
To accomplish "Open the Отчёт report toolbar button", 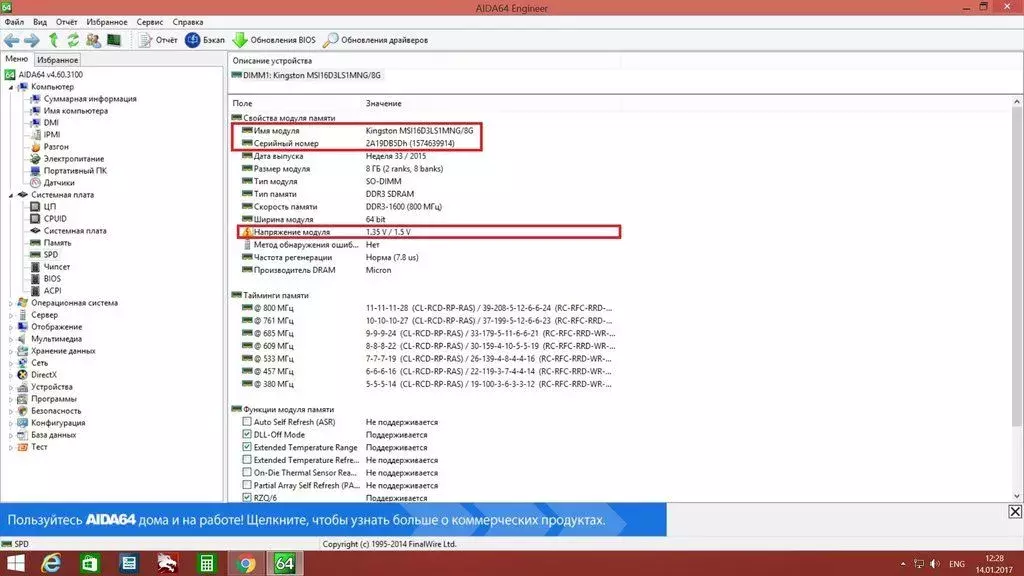I will 158,40.
